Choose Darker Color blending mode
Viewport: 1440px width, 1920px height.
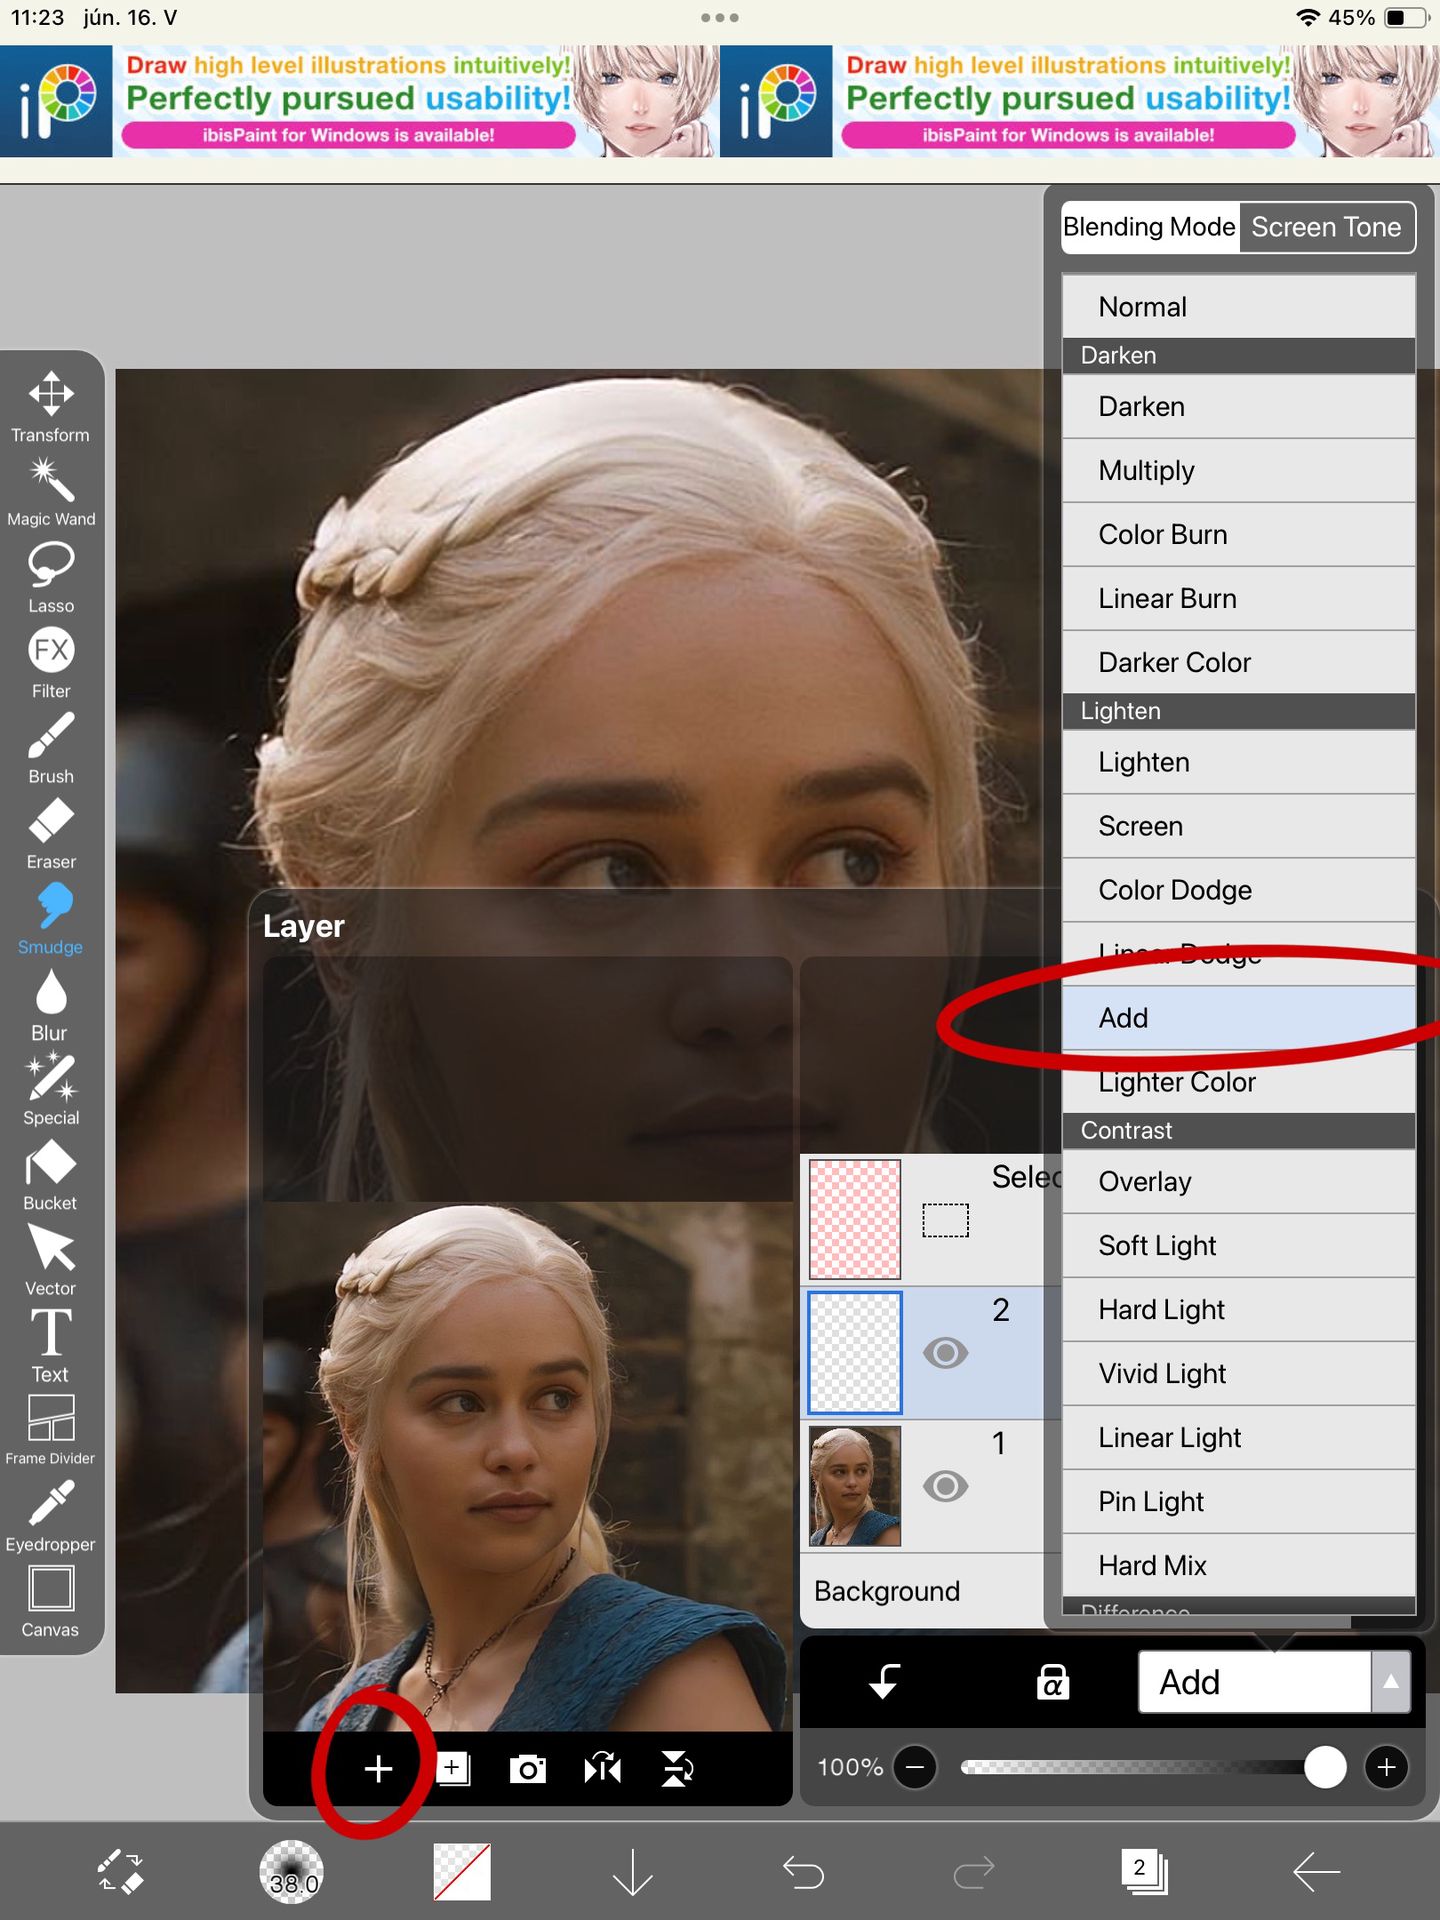pos(1238,663)
